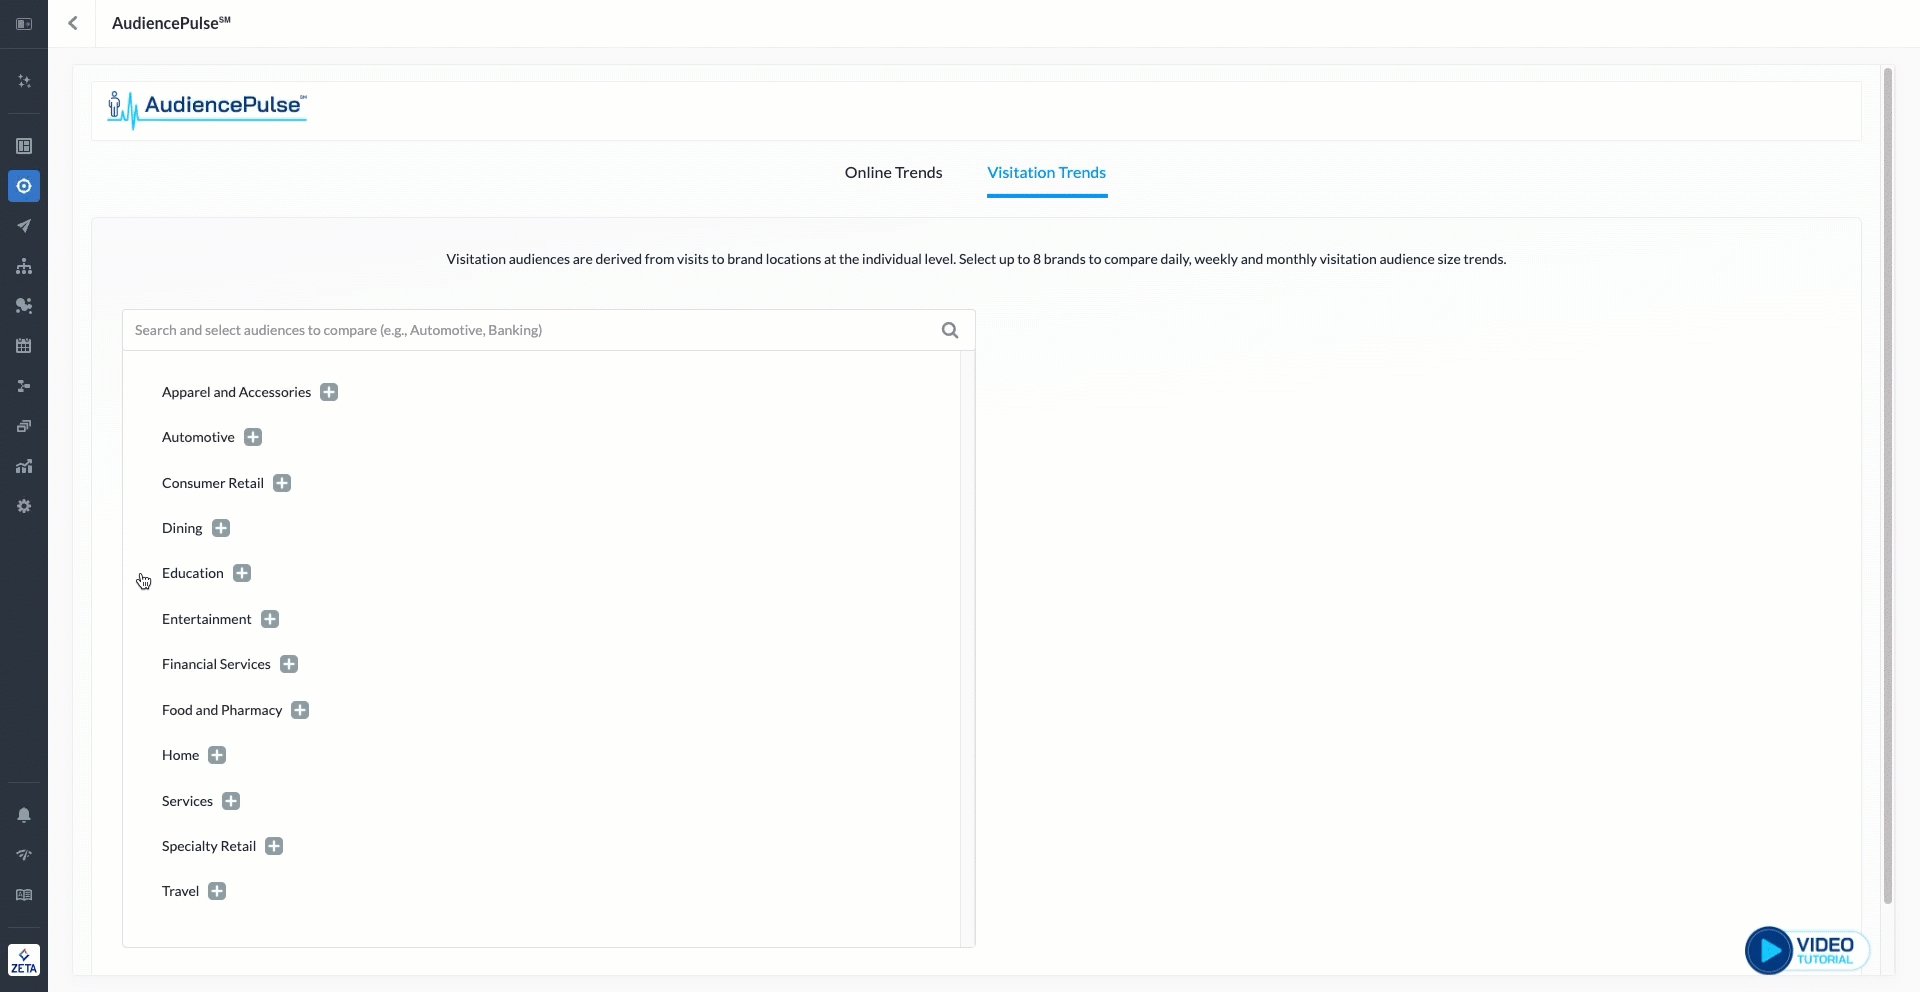The width and height of the screenshot is (1920, 992).
Task: Expand the Travel category
Action: click(x=217, y=891)
